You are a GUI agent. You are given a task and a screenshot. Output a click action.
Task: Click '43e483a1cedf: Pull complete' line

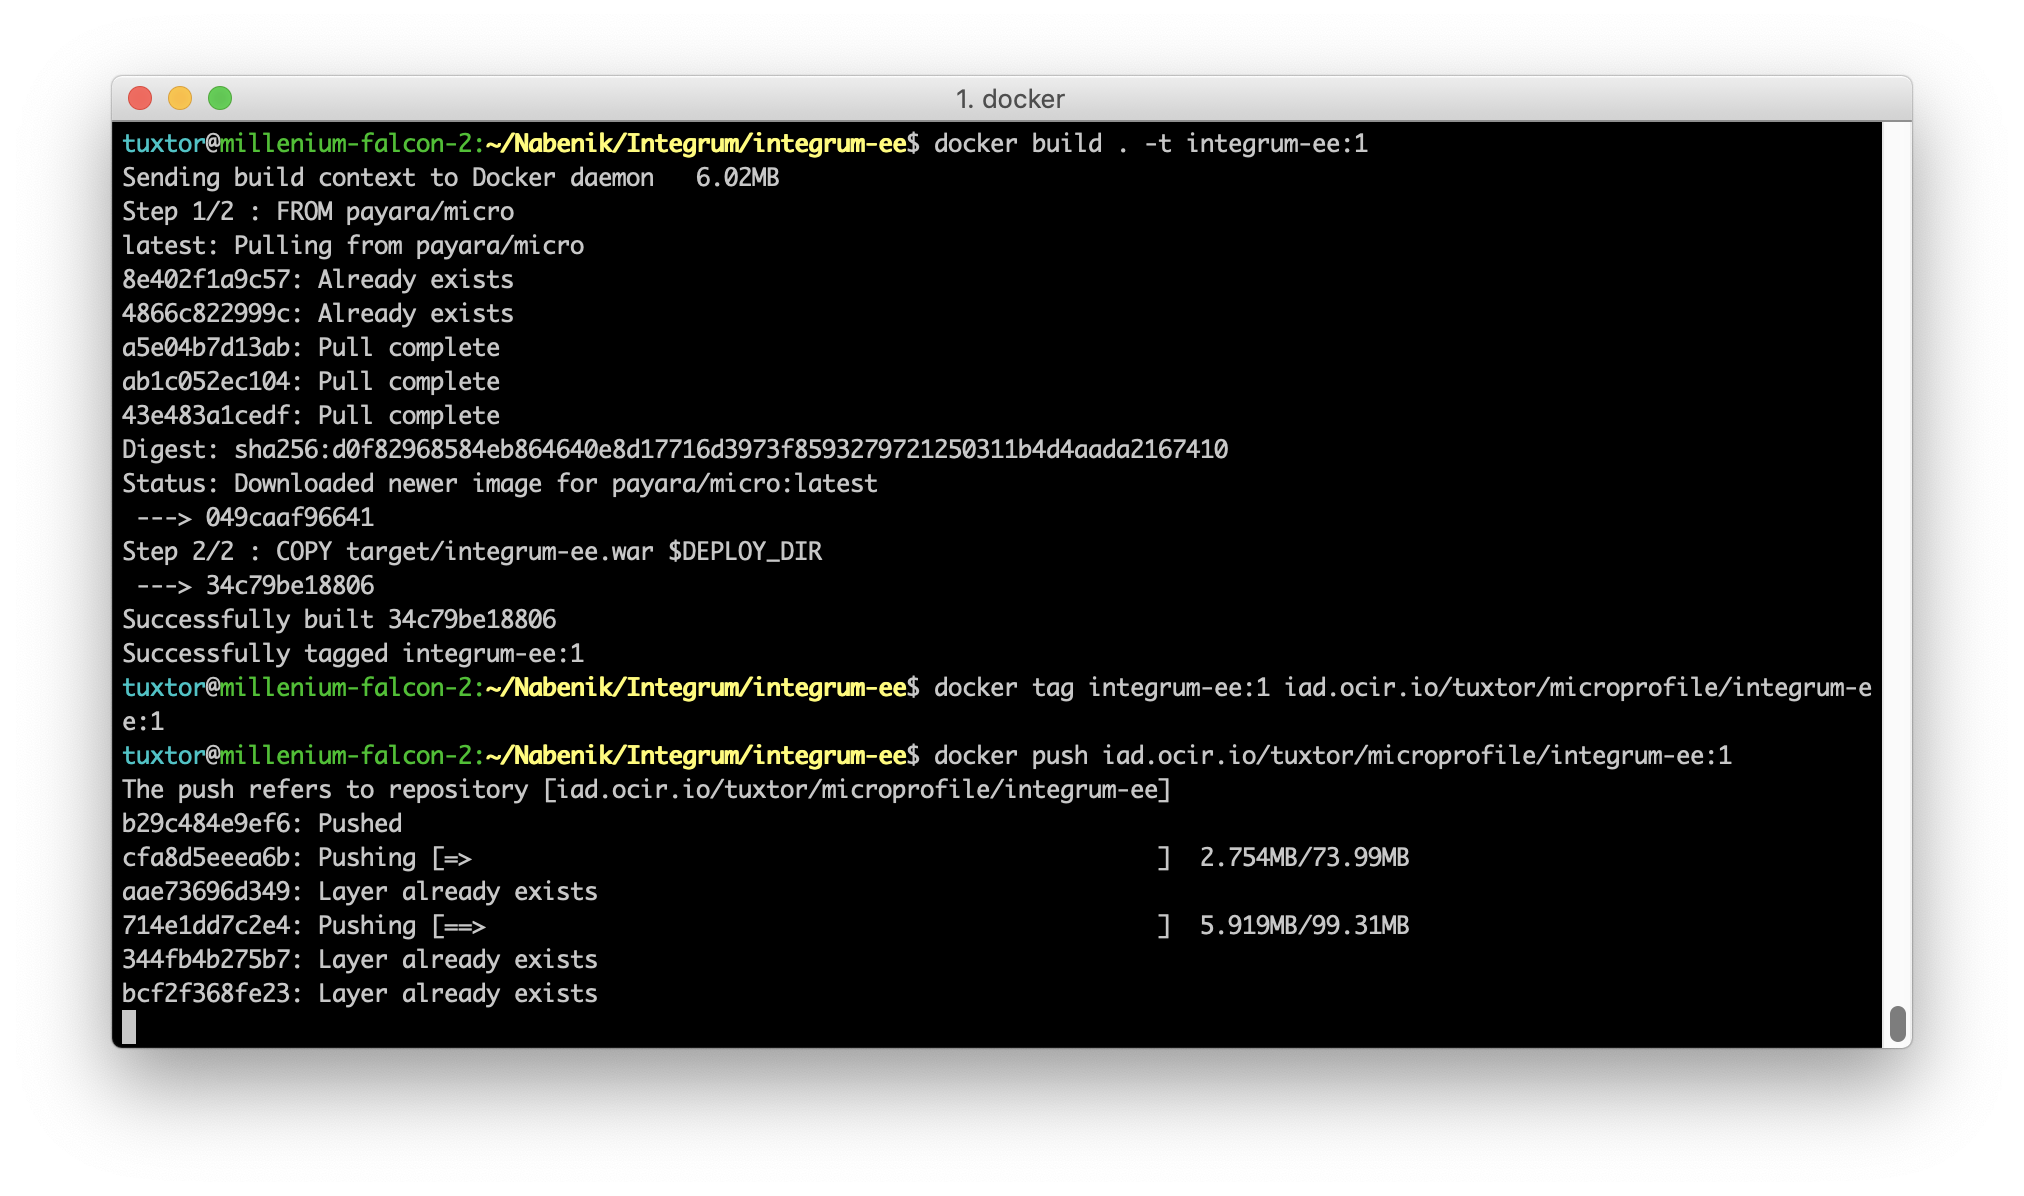(x=311, y=416)
